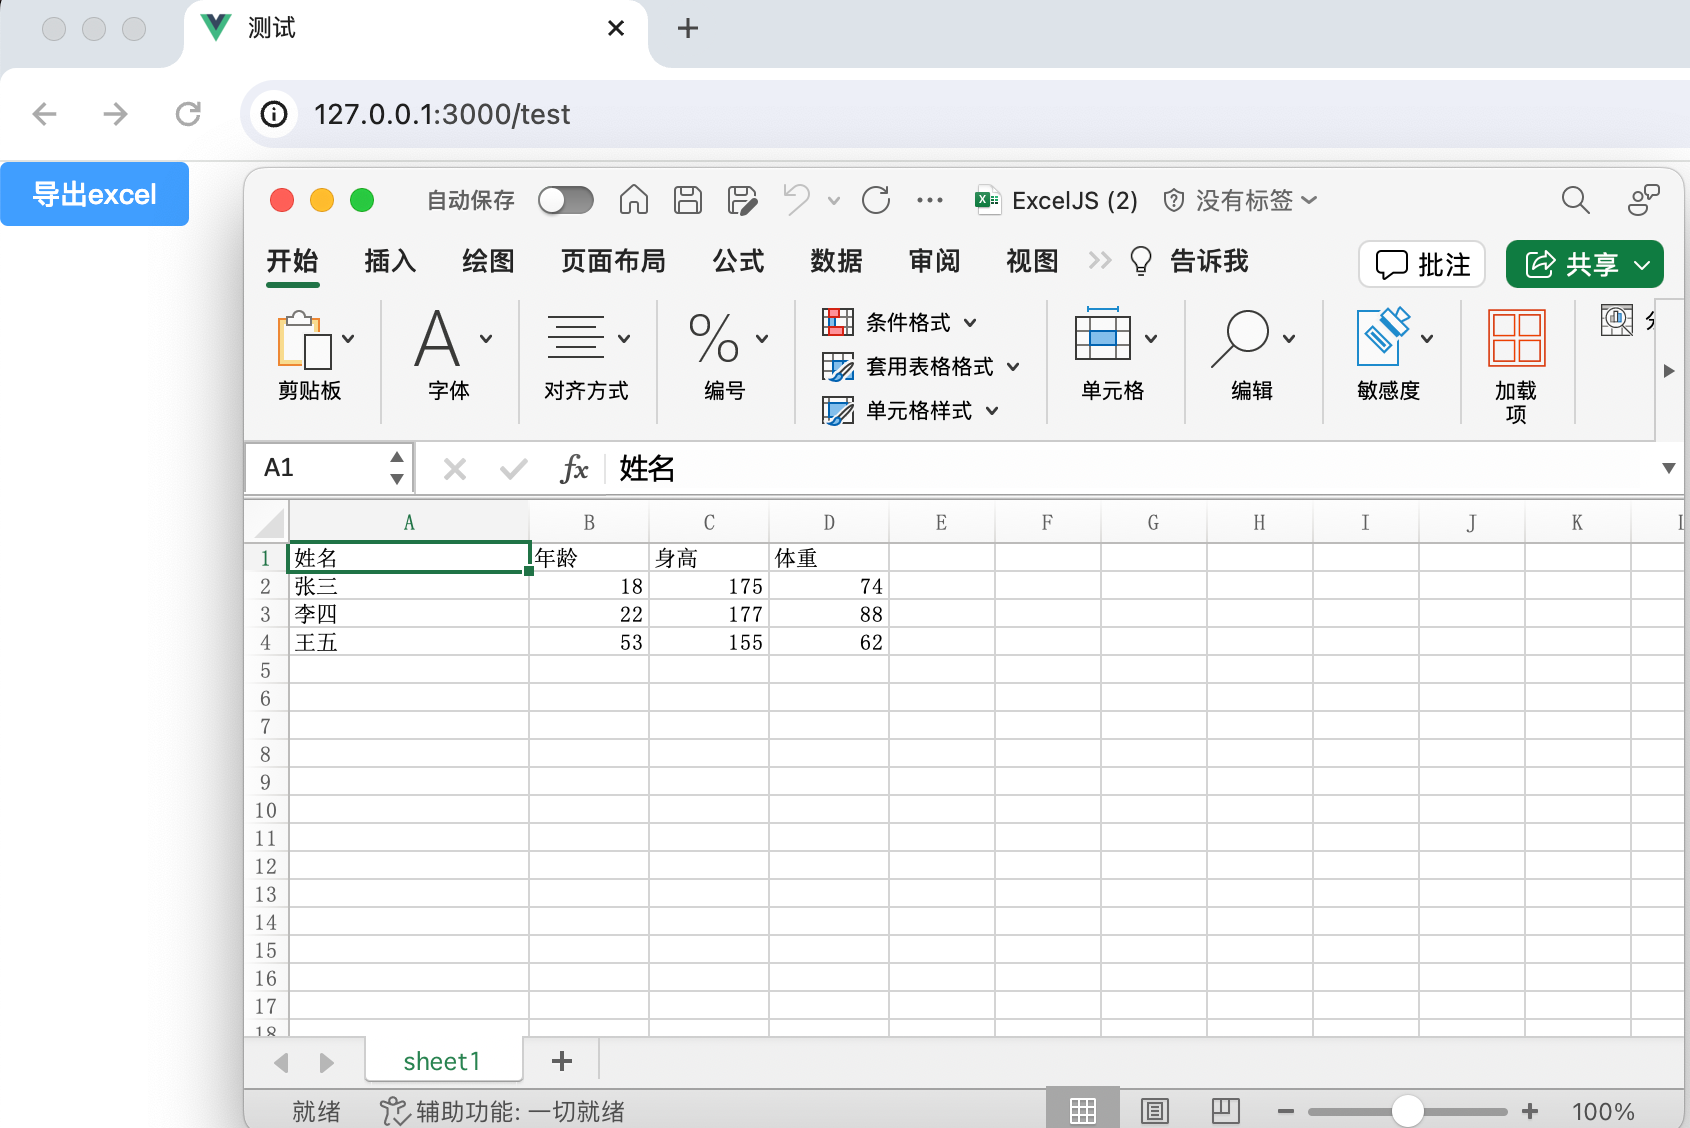Expand Cell Styles (单元格样式) dropdown

coord(992,410)
